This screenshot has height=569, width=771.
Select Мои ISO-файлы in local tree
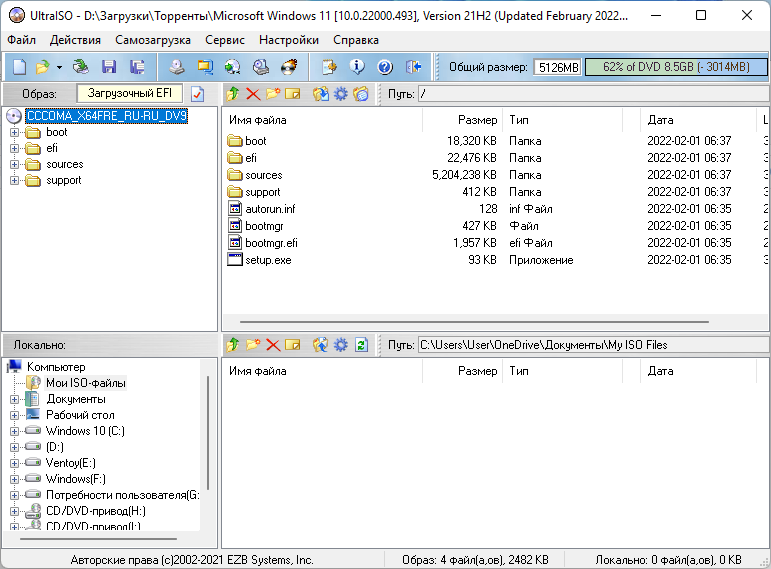coord(86,383)
